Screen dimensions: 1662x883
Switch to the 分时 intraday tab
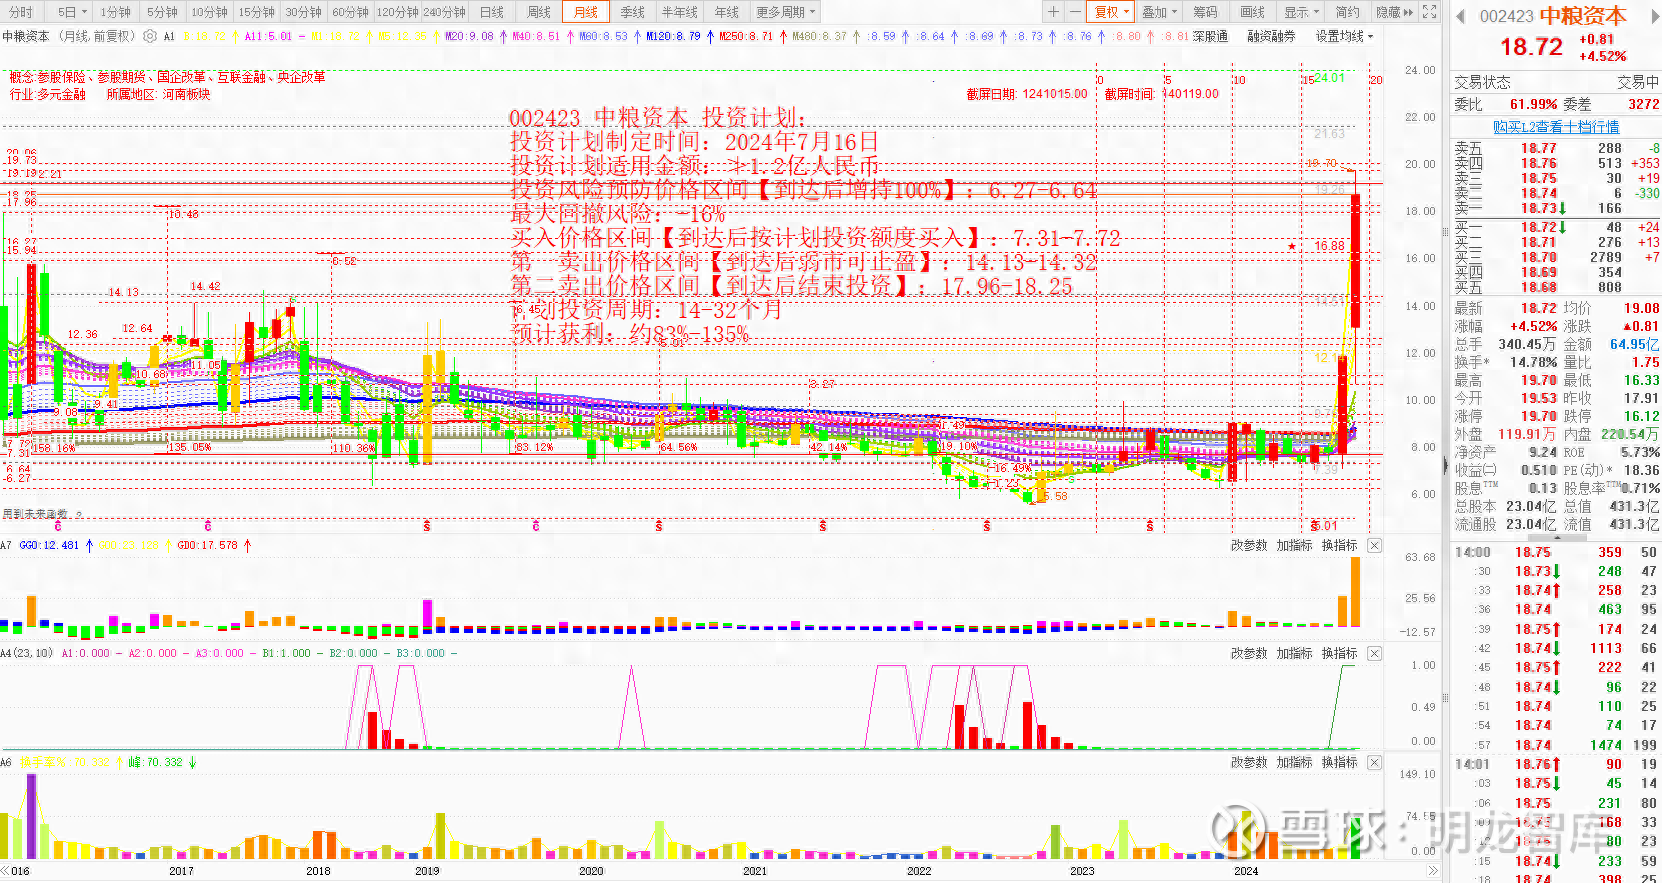point(21,12)
